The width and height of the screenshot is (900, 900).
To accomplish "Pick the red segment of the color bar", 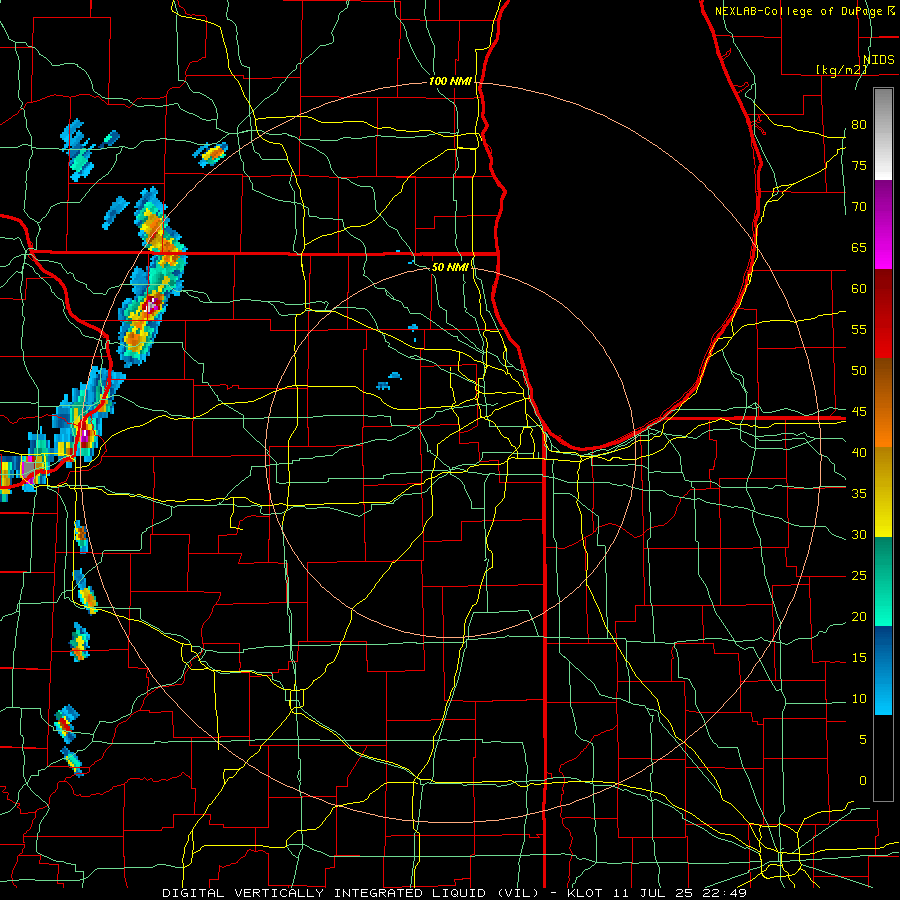I will (x=883, y=314).
